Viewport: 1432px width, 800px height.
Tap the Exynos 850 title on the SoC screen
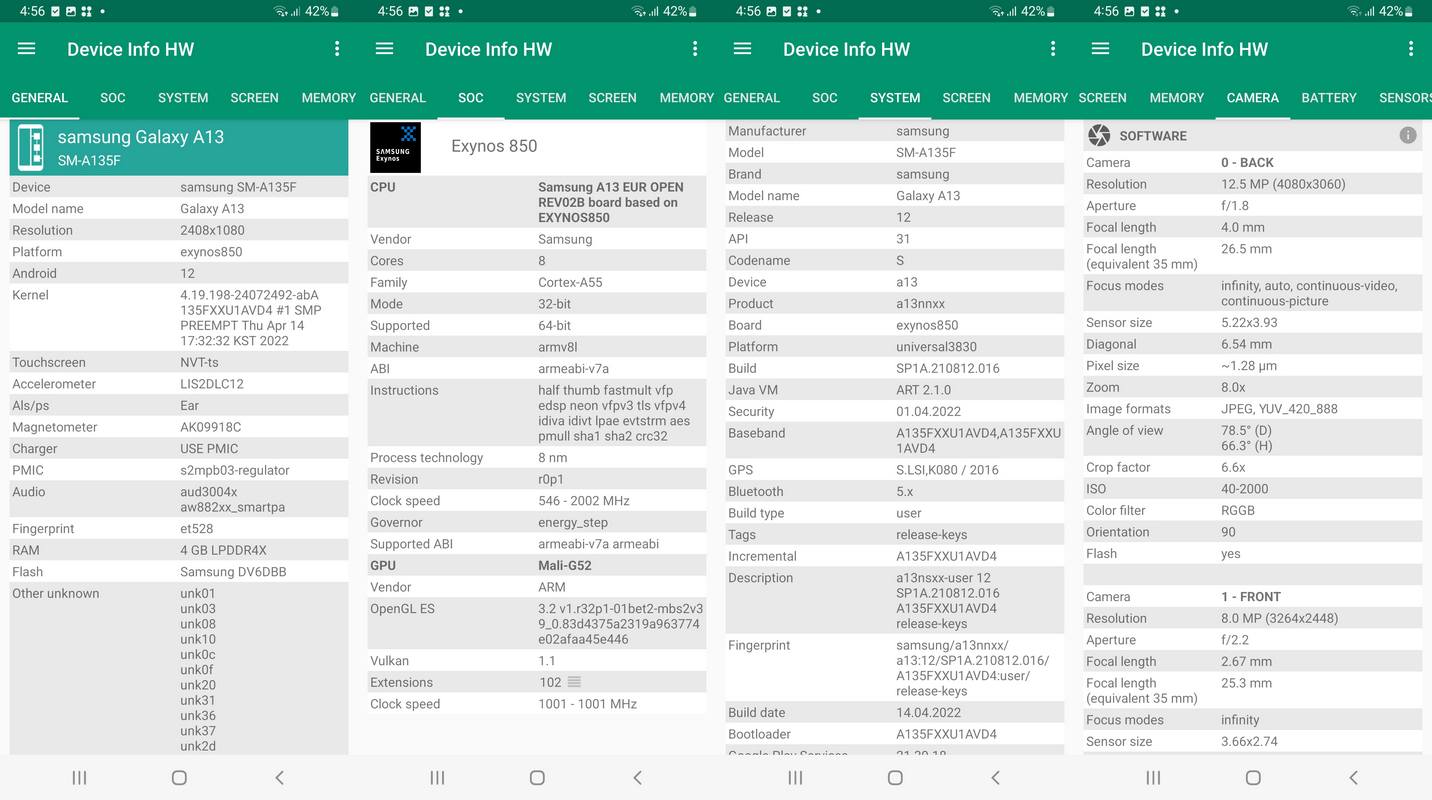494,146
